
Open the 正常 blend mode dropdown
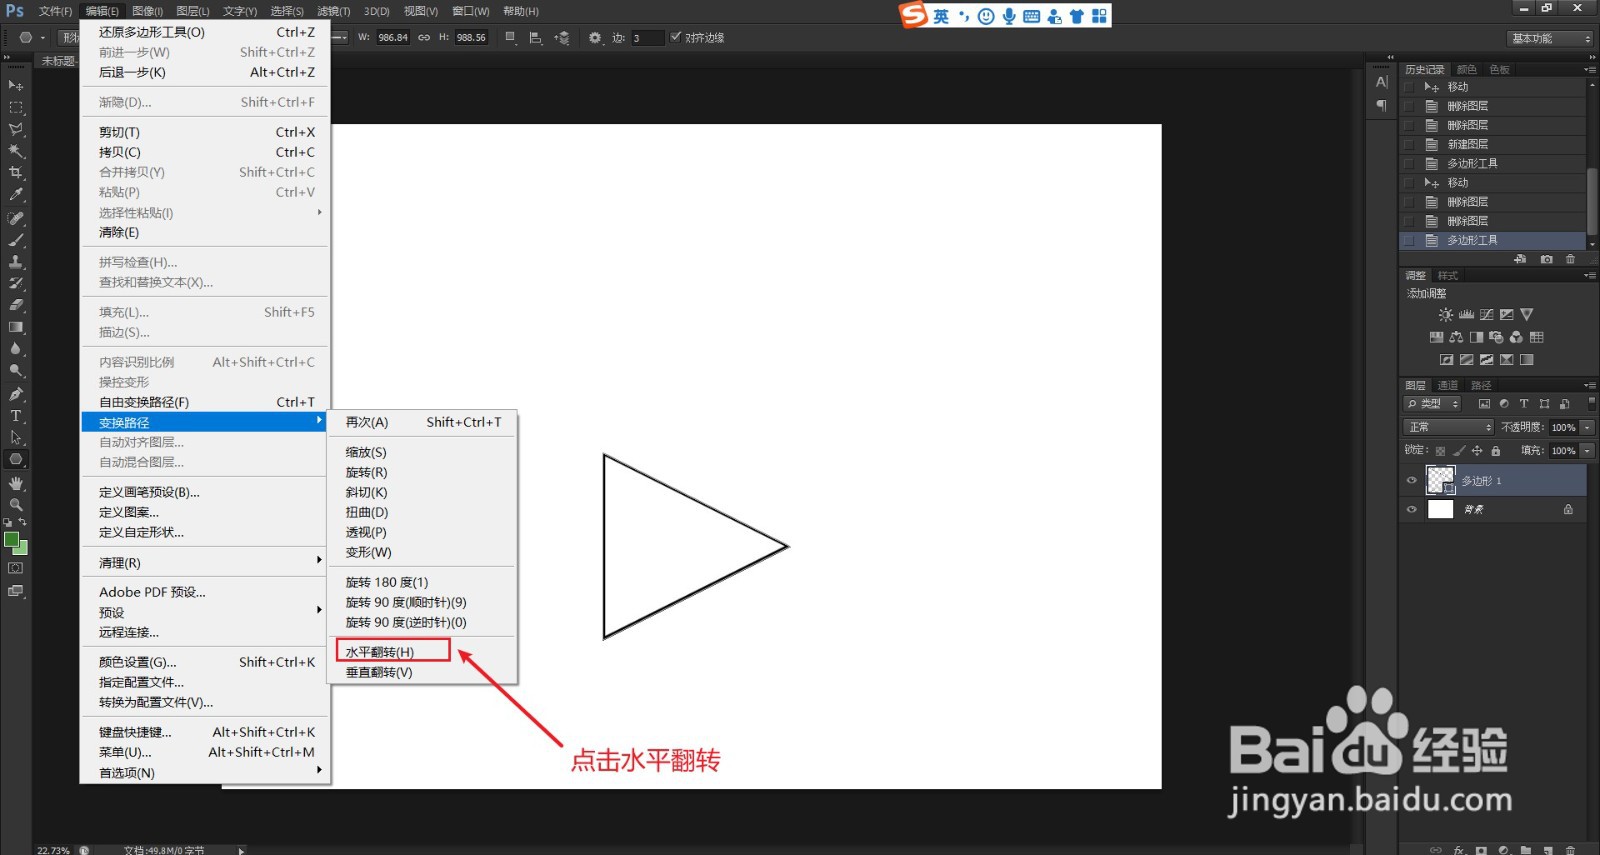click(x=1449, y=427)
